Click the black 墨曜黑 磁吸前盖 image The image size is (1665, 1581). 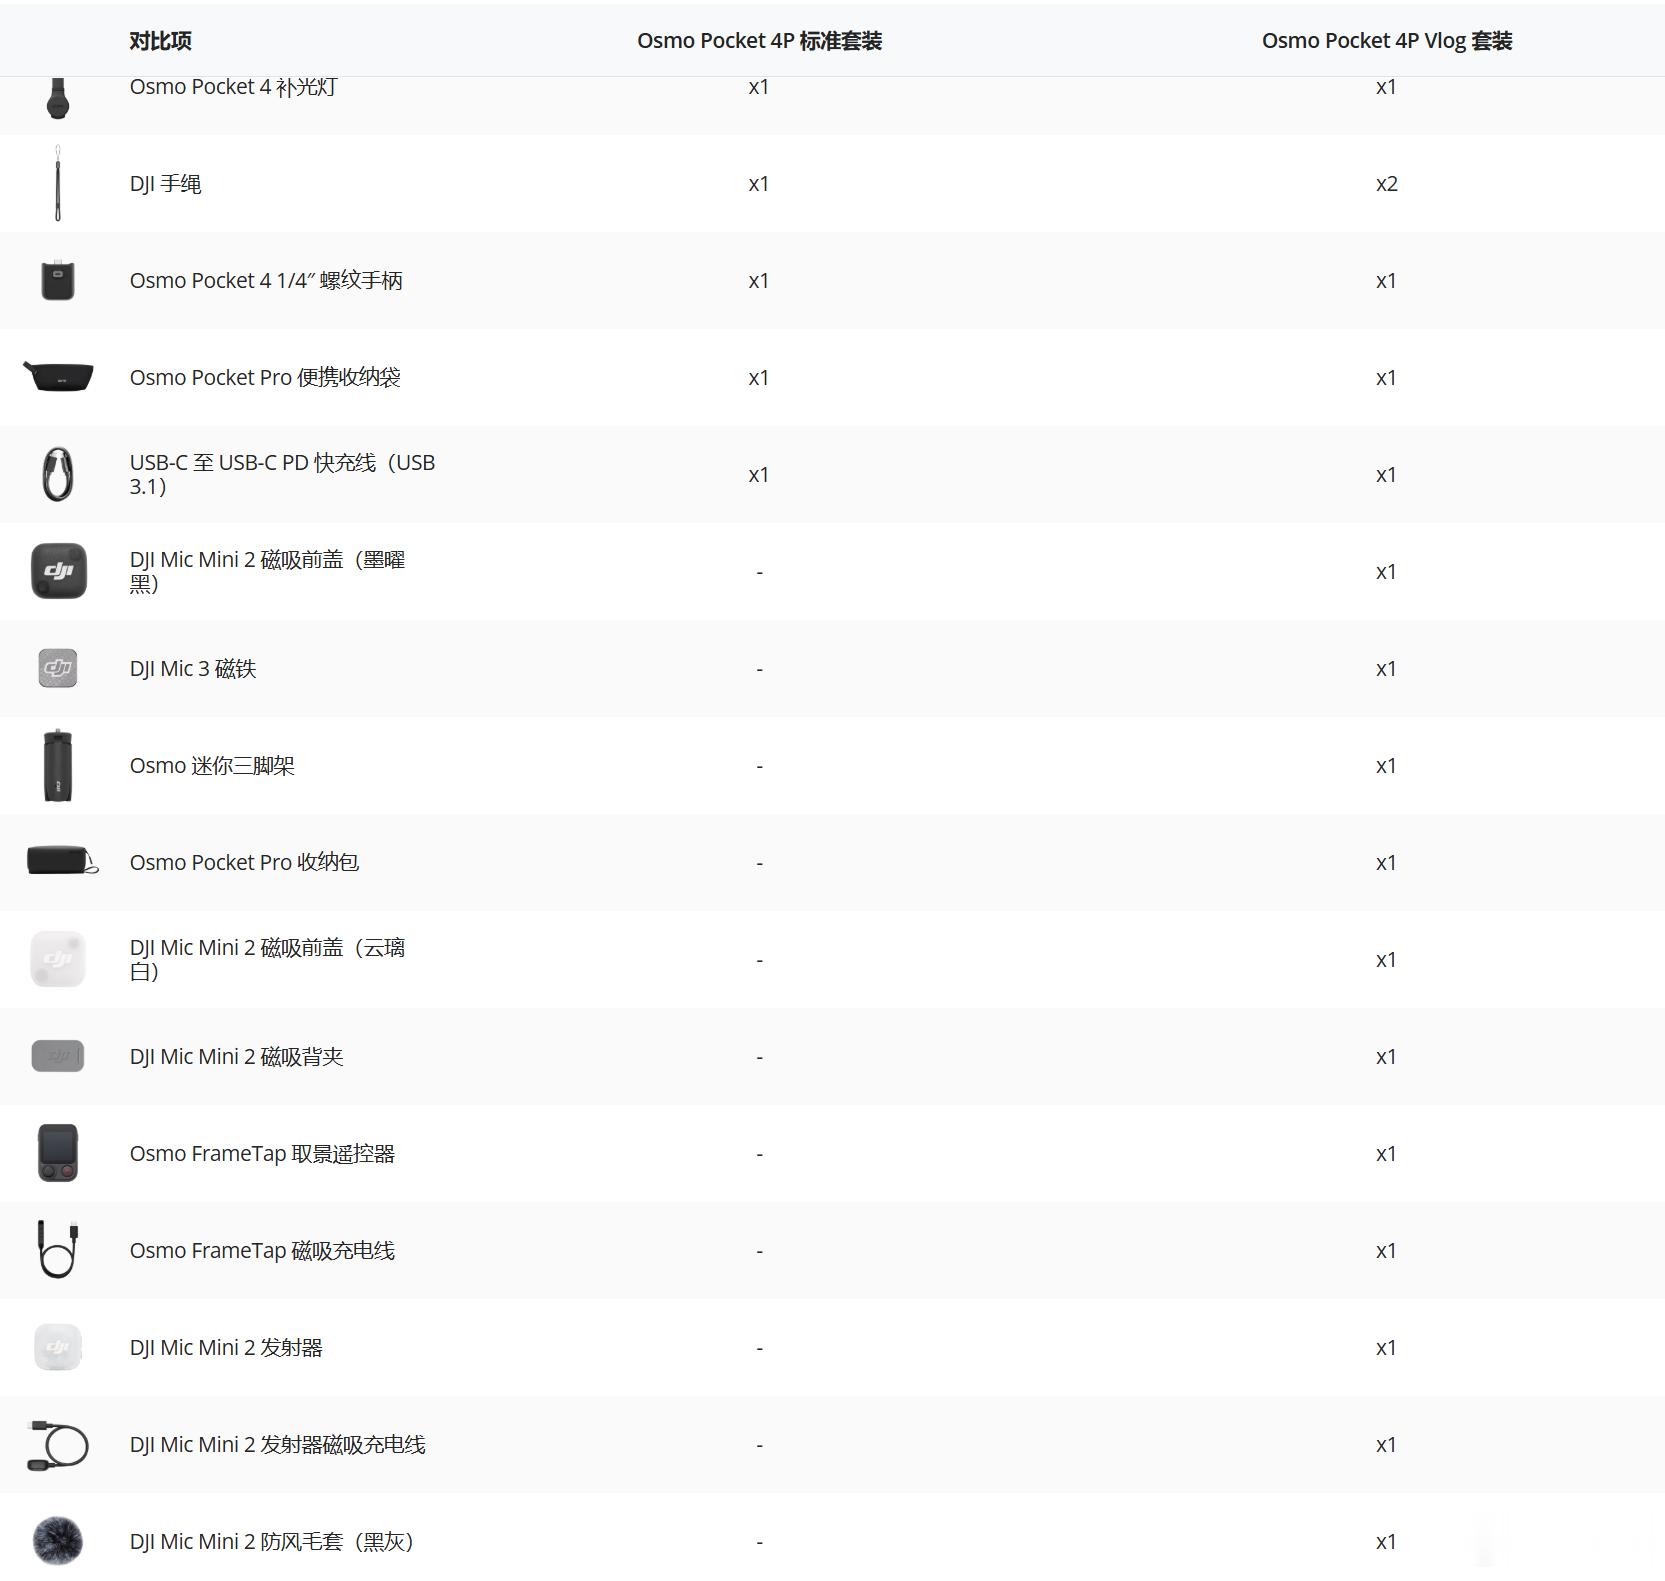58,571
